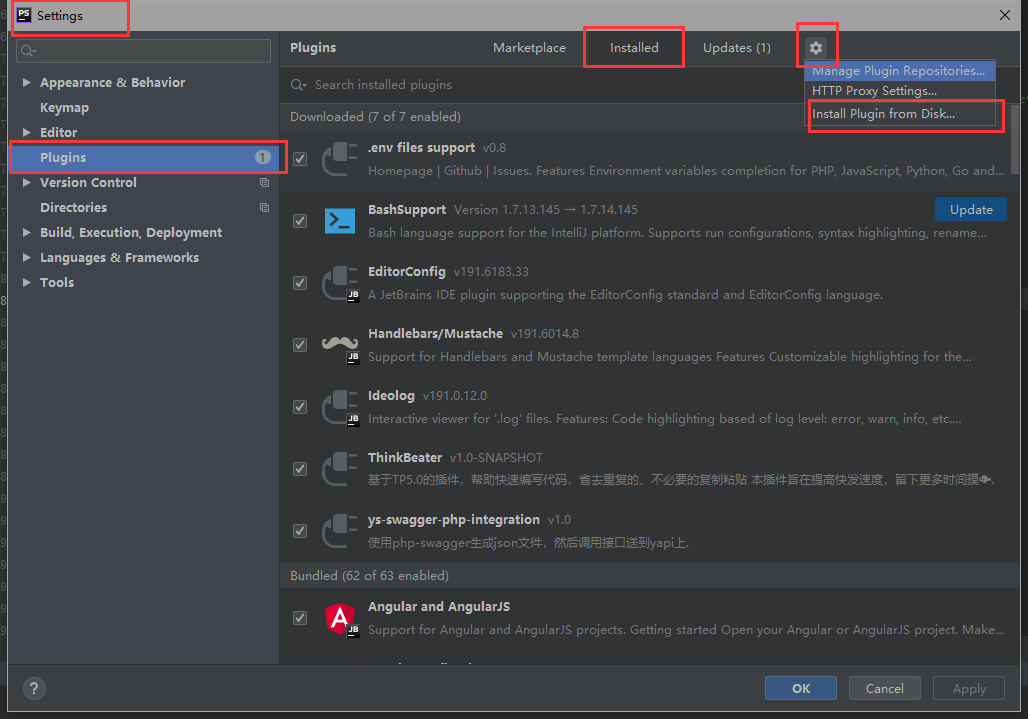This screenshot has width=1028, height=719.
Task: Open the plugins gear settings icon
Action: pyautogui.click(x=816, y=48)
